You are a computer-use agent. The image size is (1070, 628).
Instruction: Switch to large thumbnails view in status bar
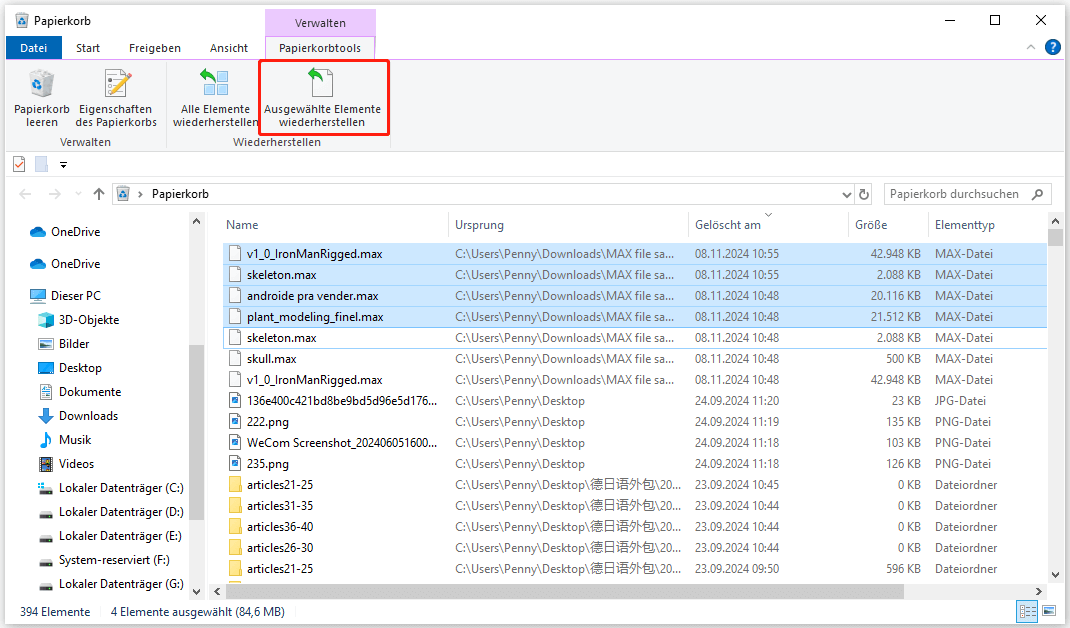click(x=1049, y=612)
